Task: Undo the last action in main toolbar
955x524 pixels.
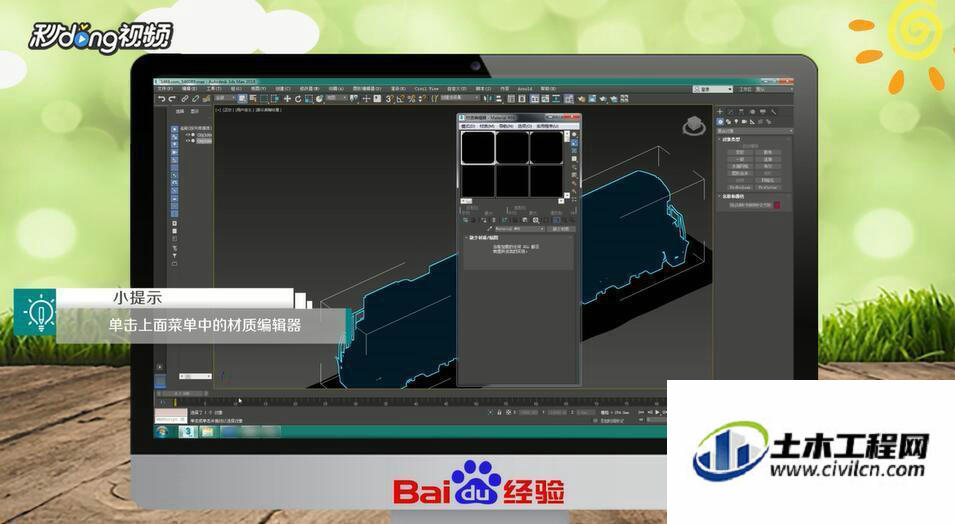Action: point(161,99)
